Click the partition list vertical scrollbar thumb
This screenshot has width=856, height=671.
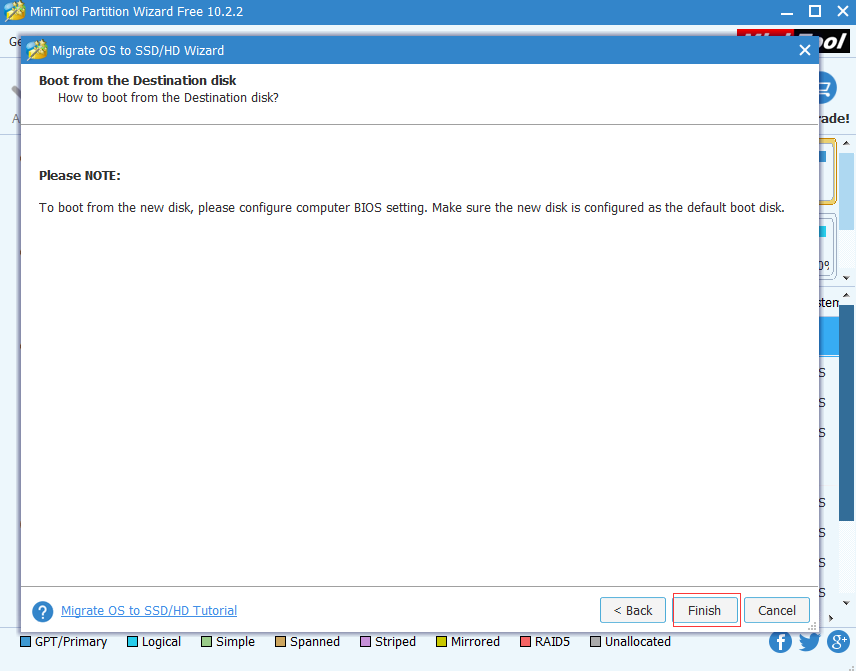pos(846,412)
